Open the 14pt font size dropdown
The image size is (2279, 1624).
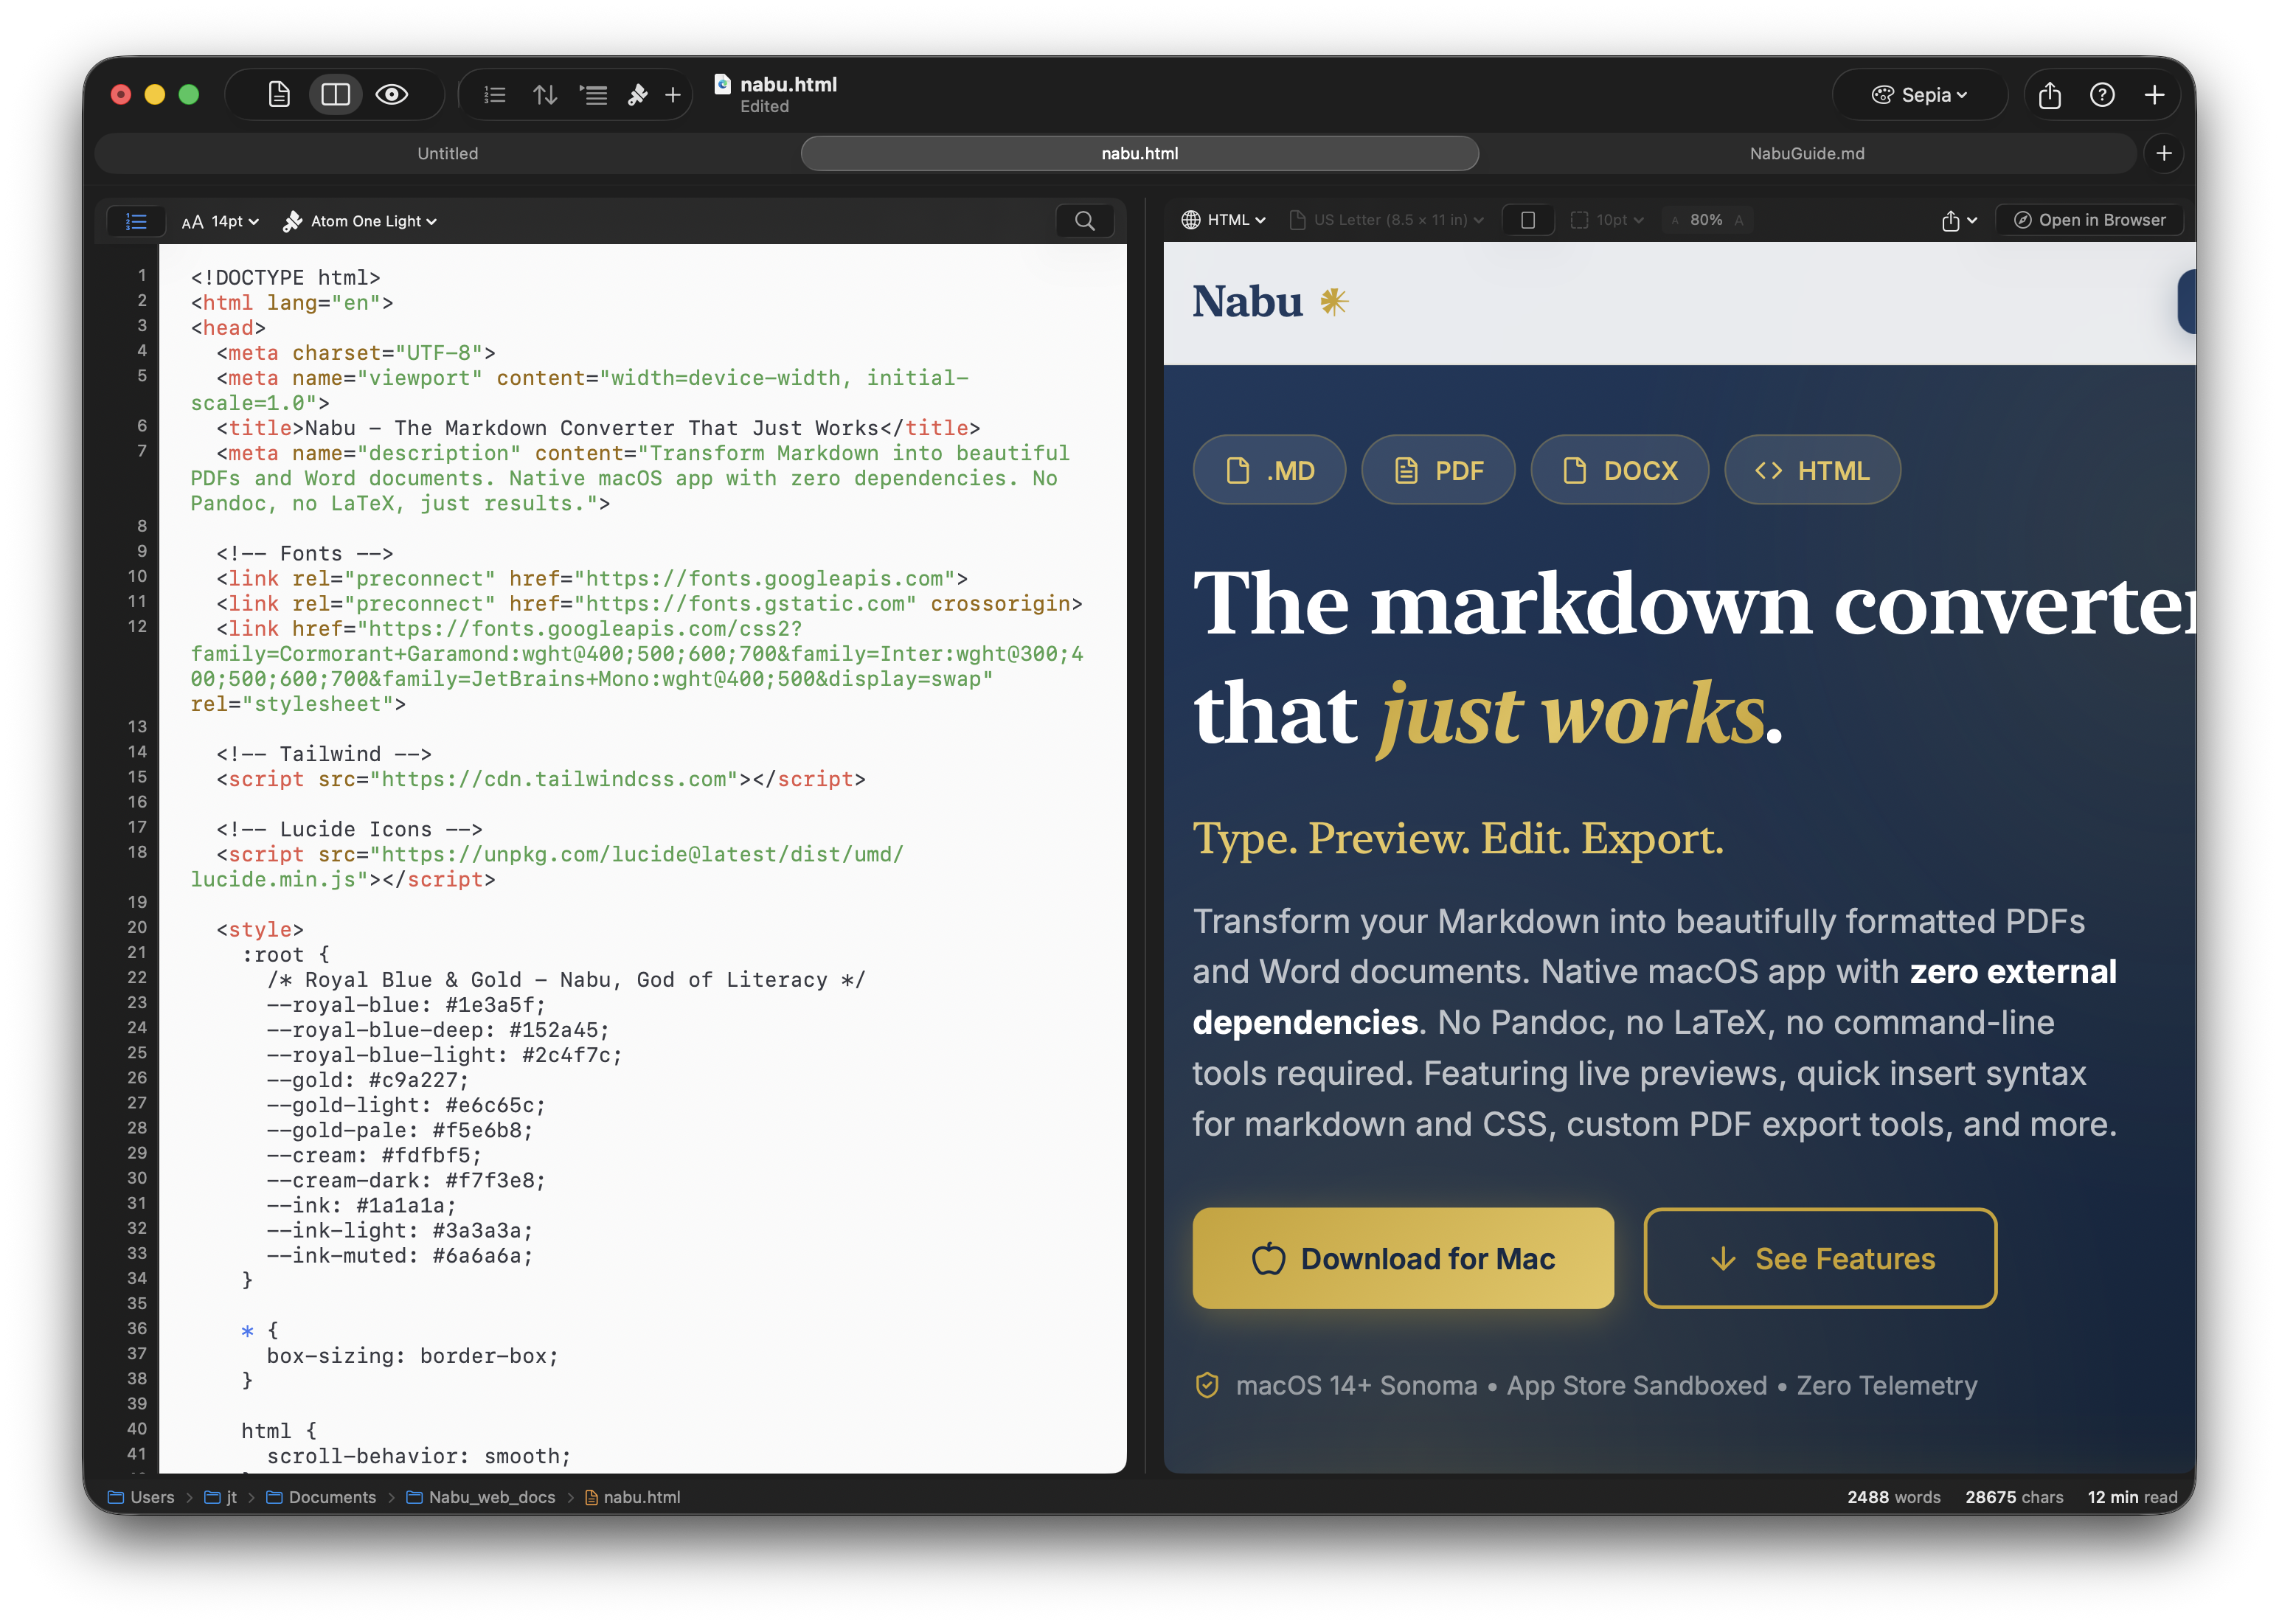tap(221, 221)
